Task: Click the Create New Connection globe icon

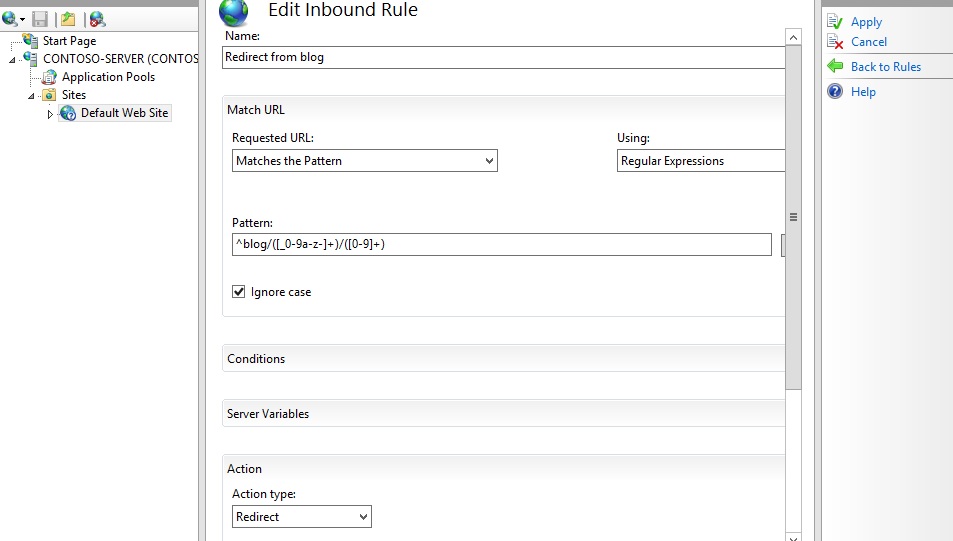Action: (x=10, y=19)
